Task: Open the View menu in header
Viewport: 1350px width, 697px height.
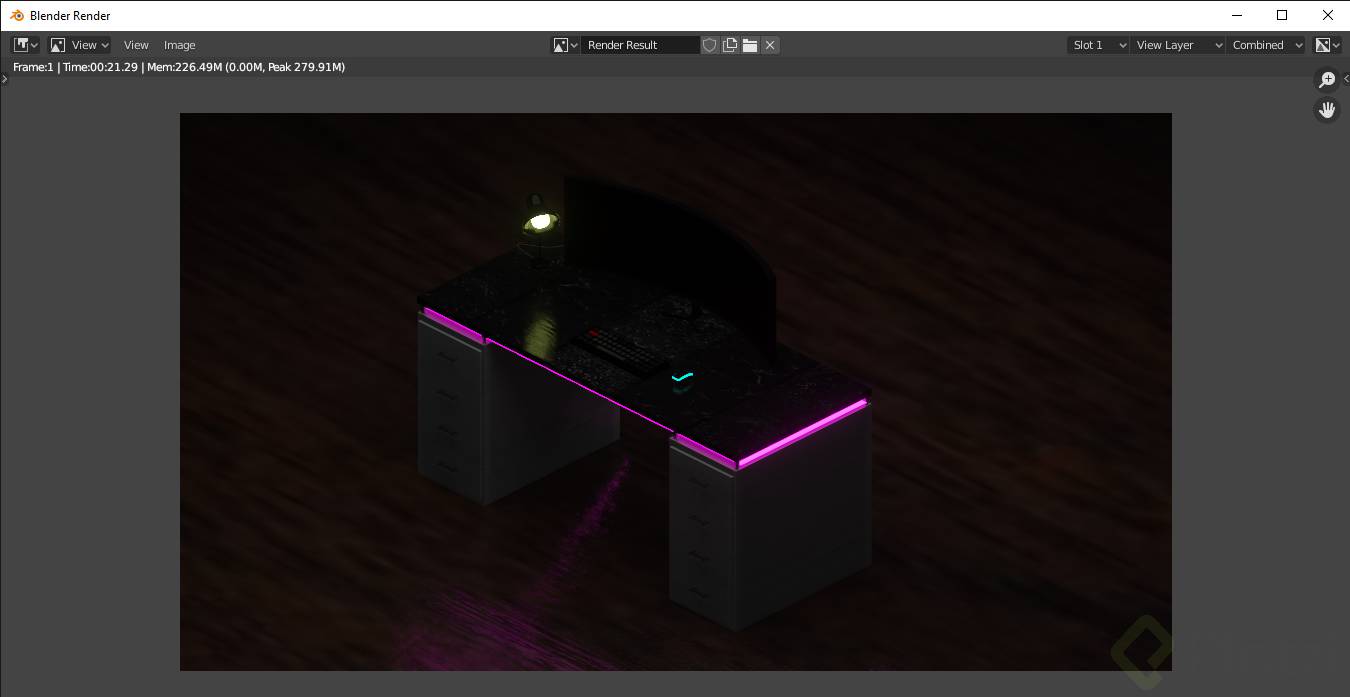Action: [136, 44]
